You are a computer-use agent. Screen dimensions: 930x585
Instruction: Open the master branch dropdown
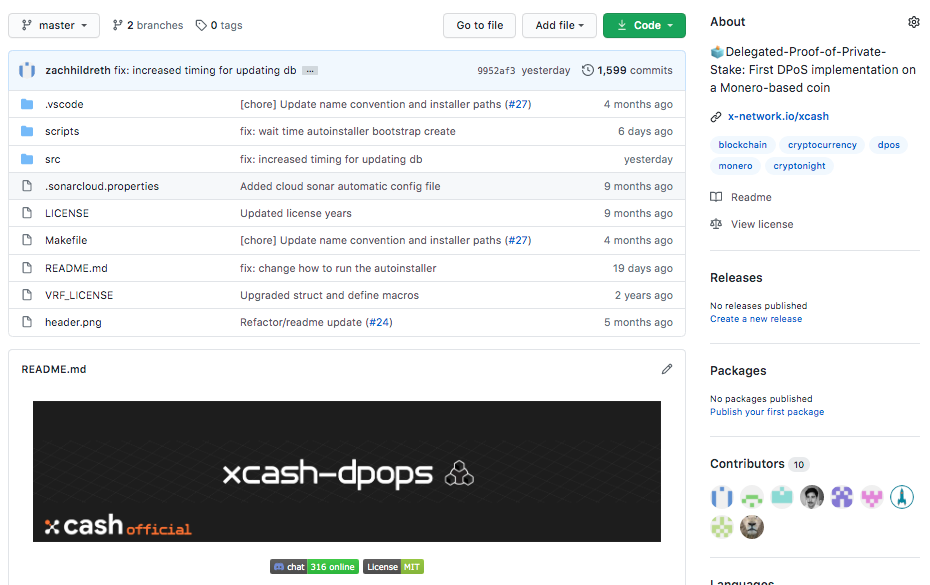(x=54, y=26)
